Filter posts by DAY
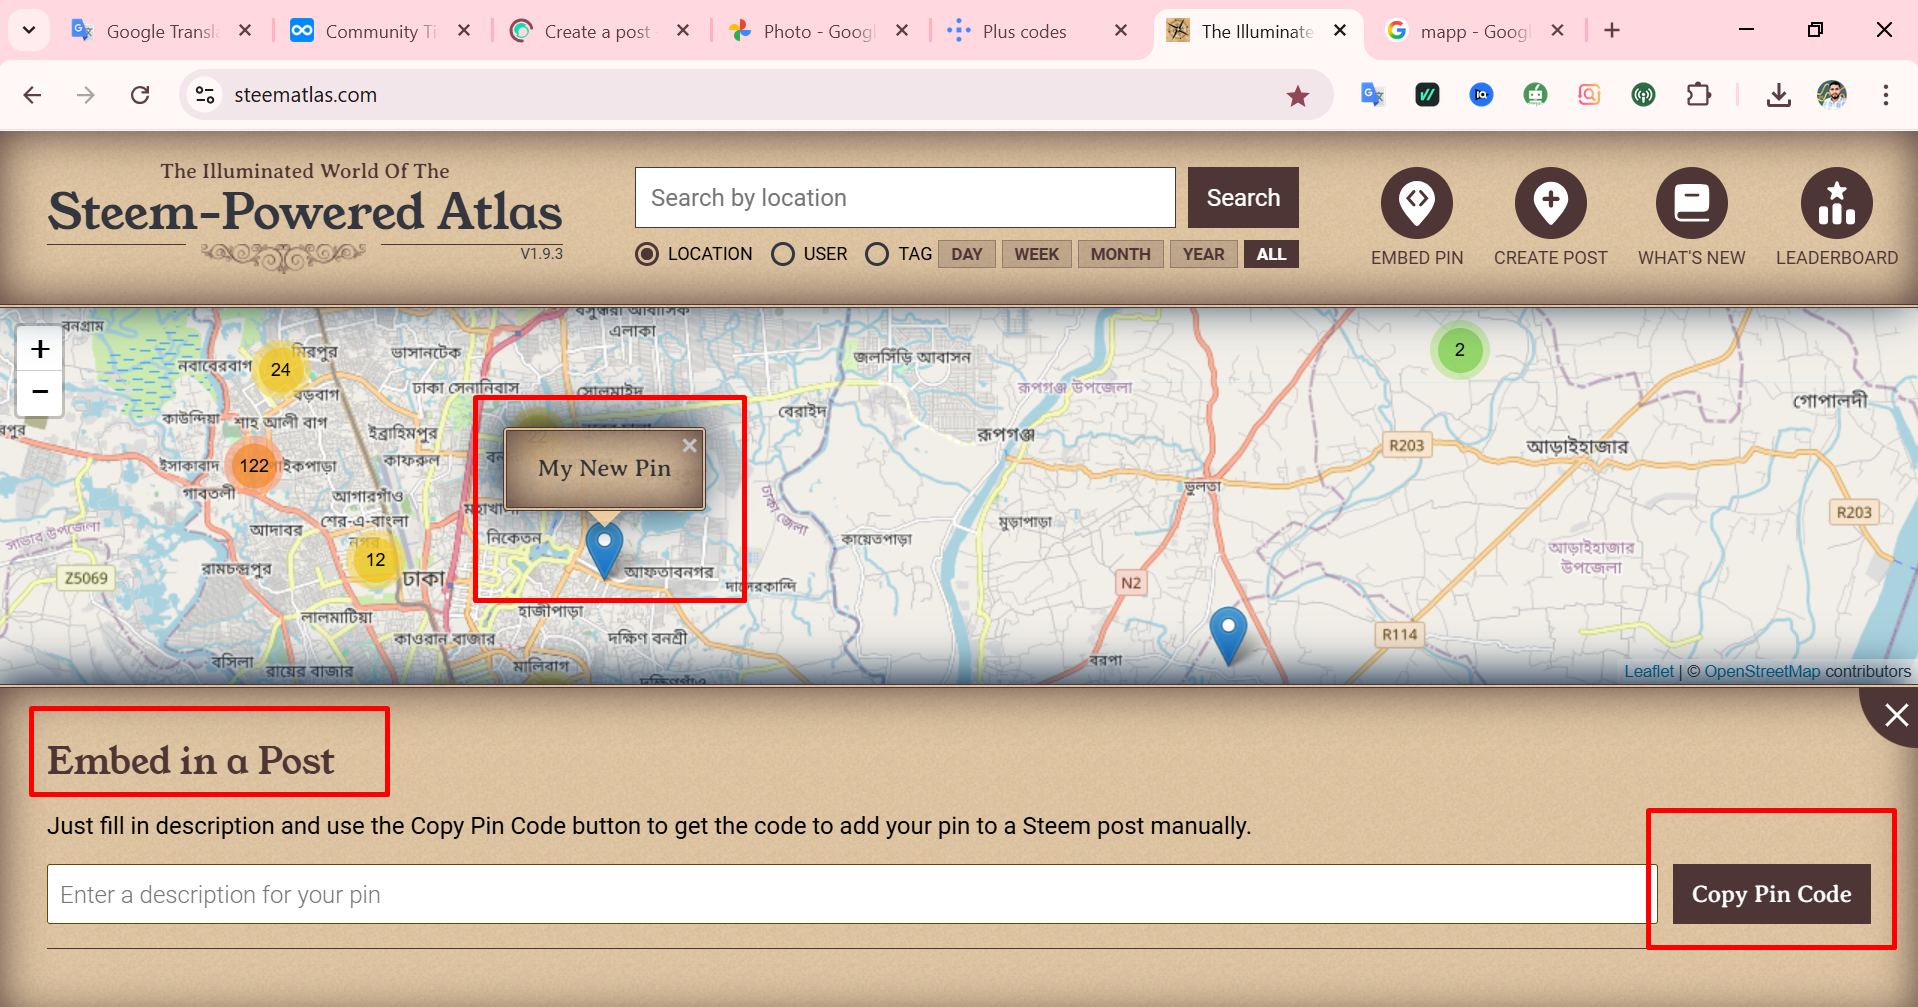 (x=967, y=254)
